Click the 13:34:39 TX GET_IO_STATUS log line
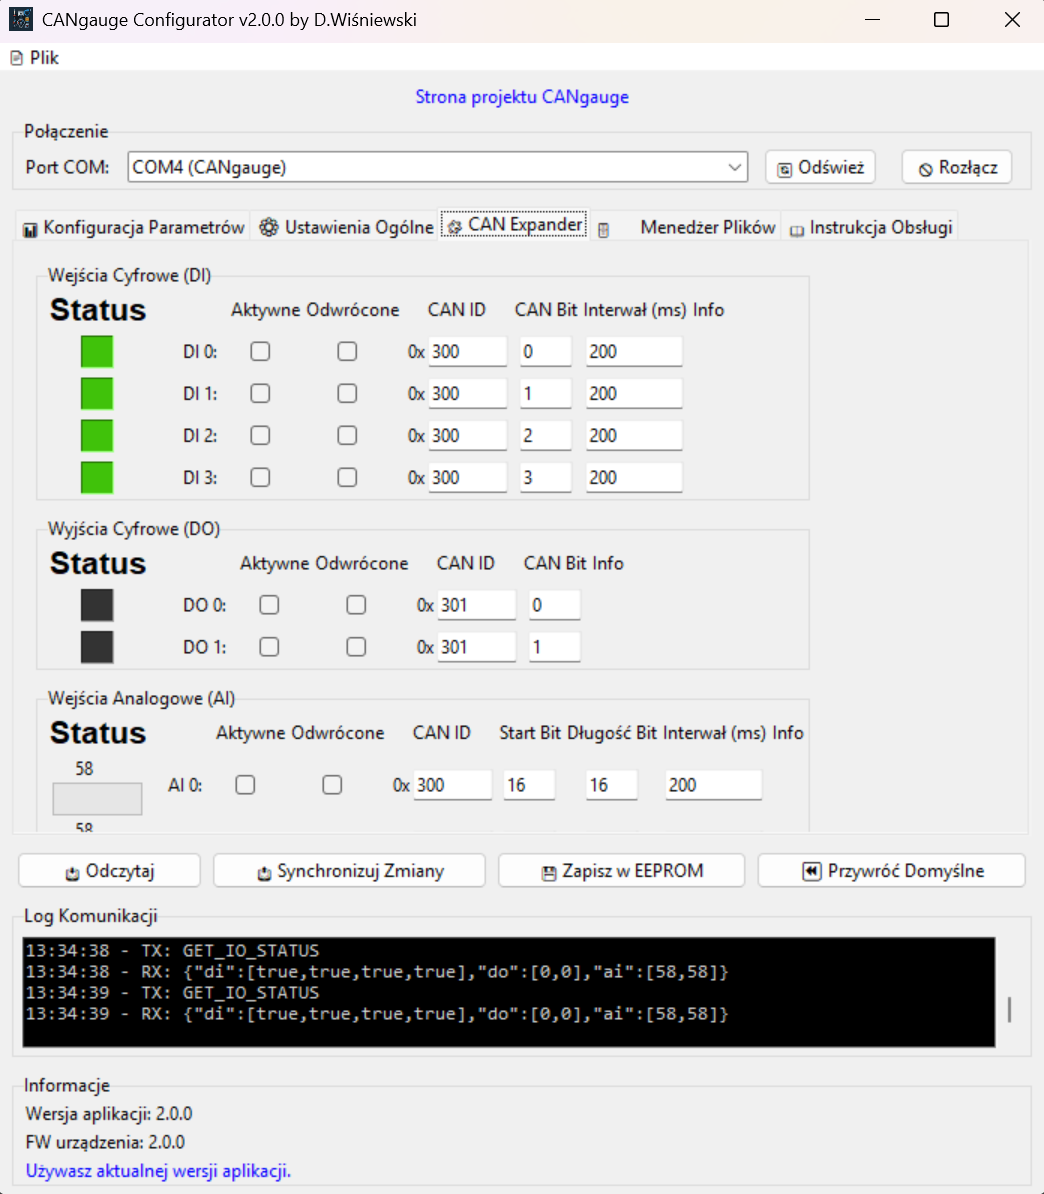 [172, 993]
